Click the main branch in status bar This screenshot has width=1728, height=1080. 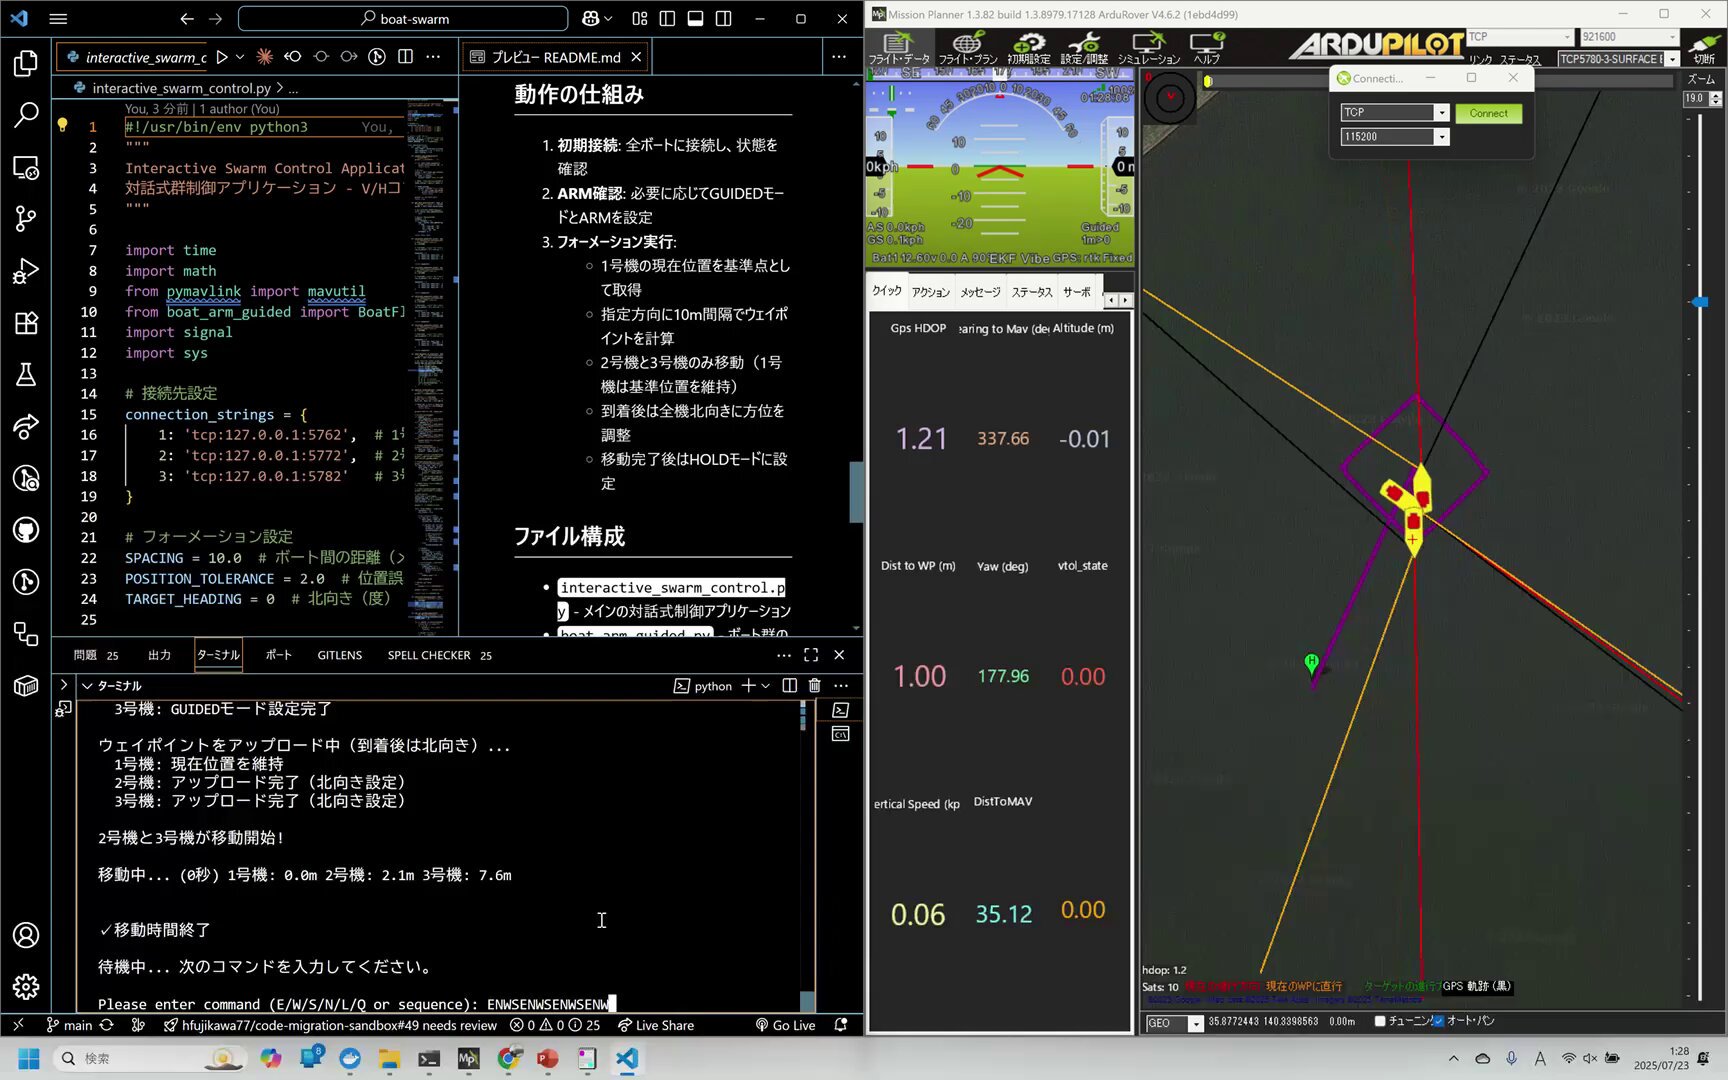point(68,1025)
